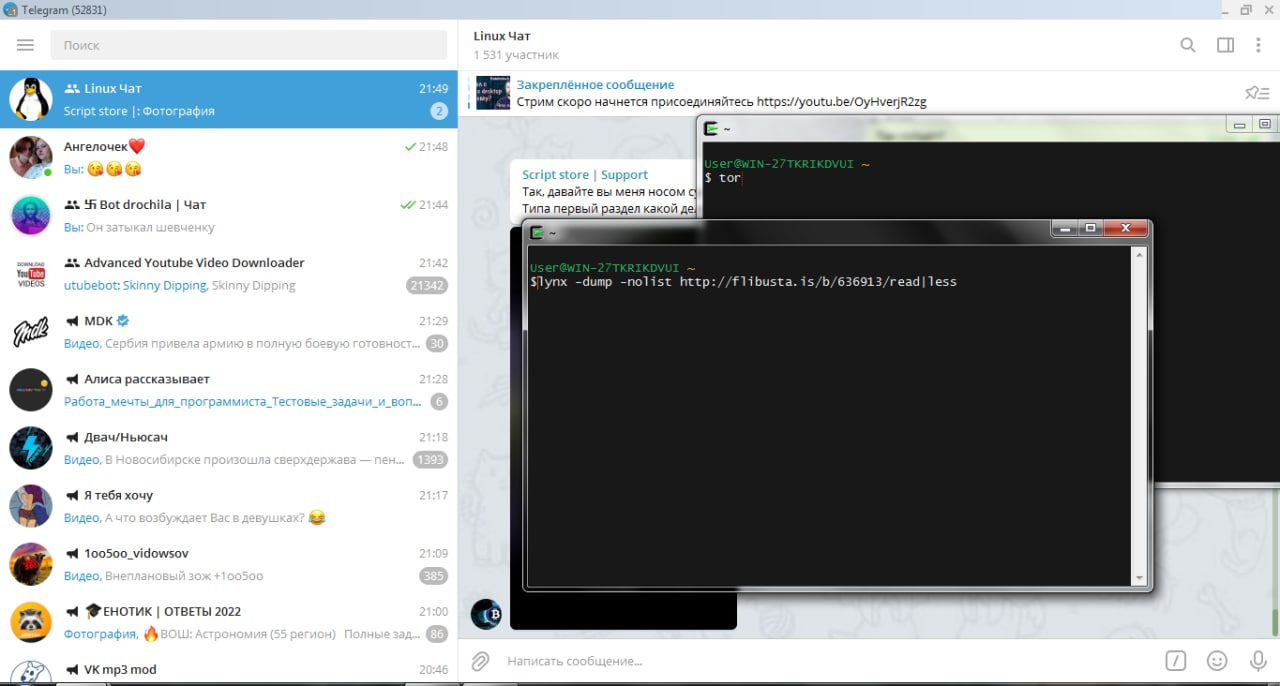Click the unread badge 2 on Linux Чат
The height and width of the screenshot is (686, 1280).
[x=439, y=111]
